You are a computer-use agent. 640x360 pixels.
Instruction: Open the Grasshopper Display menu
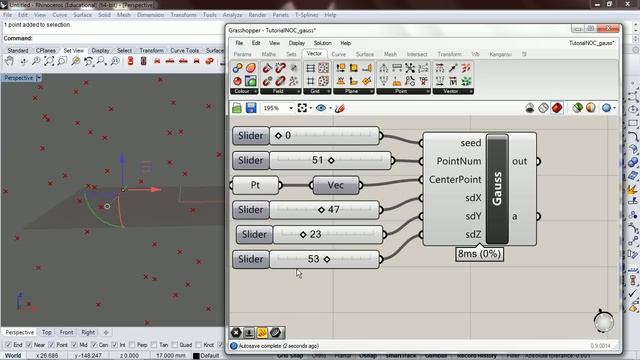[x=297, y=43]
